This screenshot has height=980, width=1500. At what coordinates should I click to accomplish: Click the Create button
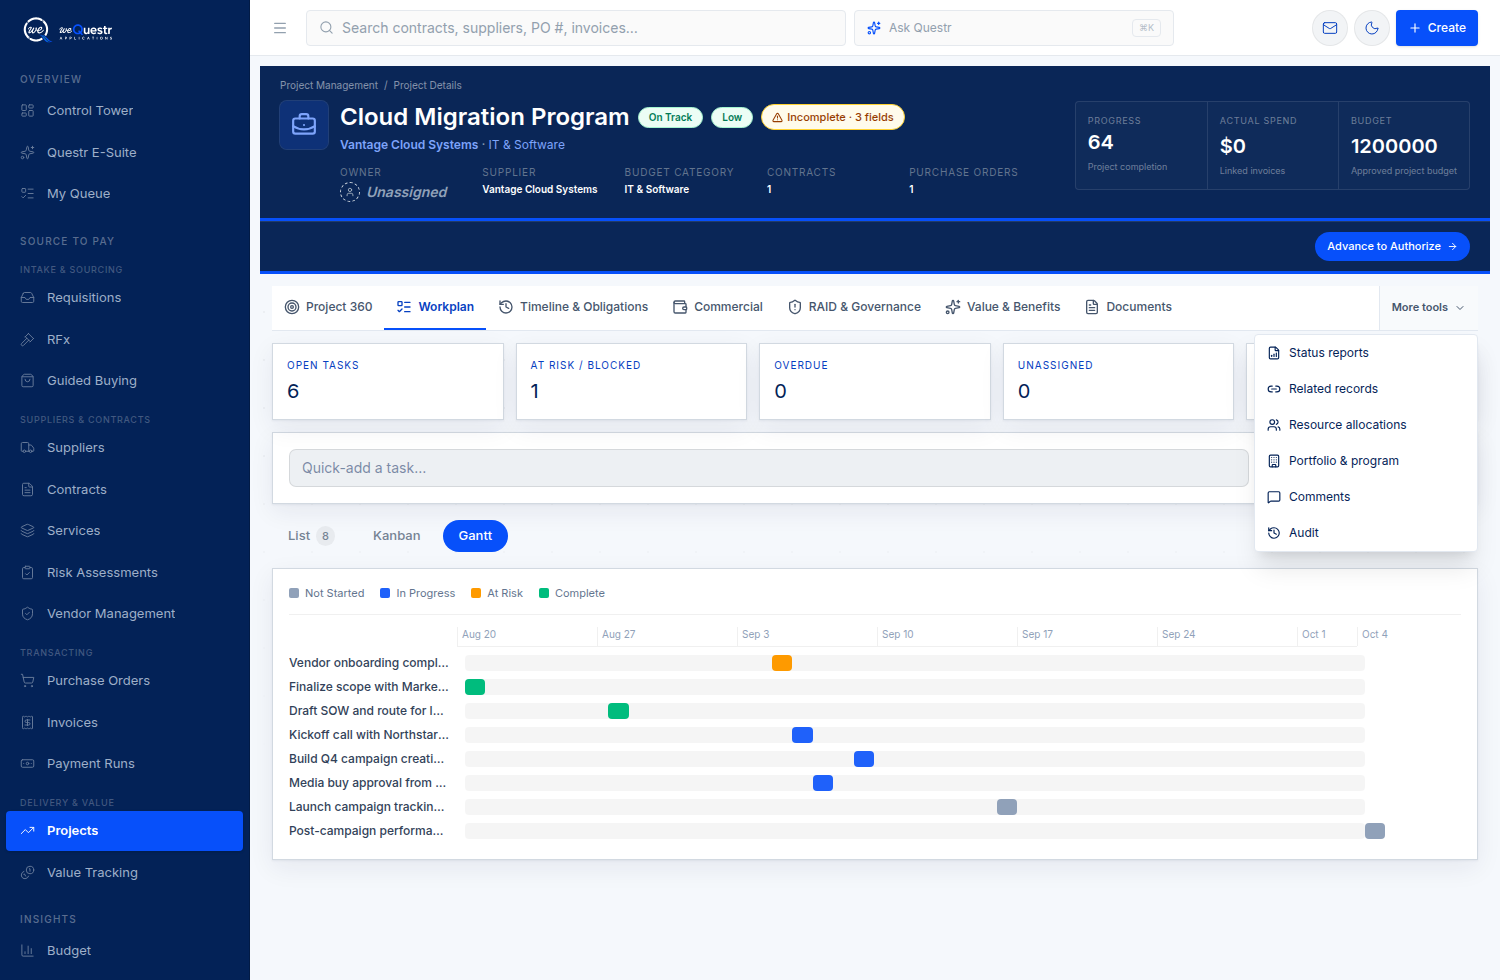click(1437, 28)
